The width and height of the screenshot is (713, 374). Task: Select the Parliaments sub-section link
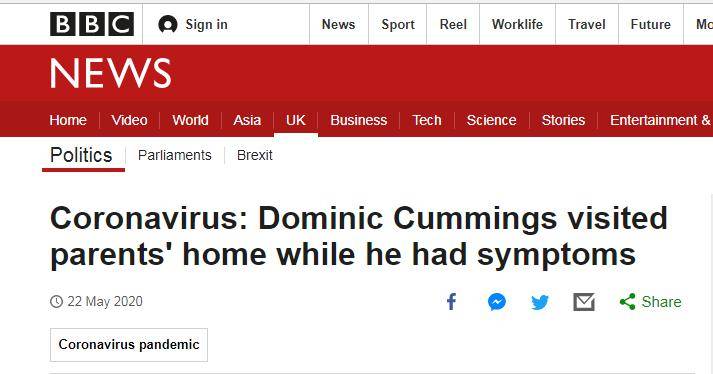(175, 155)
